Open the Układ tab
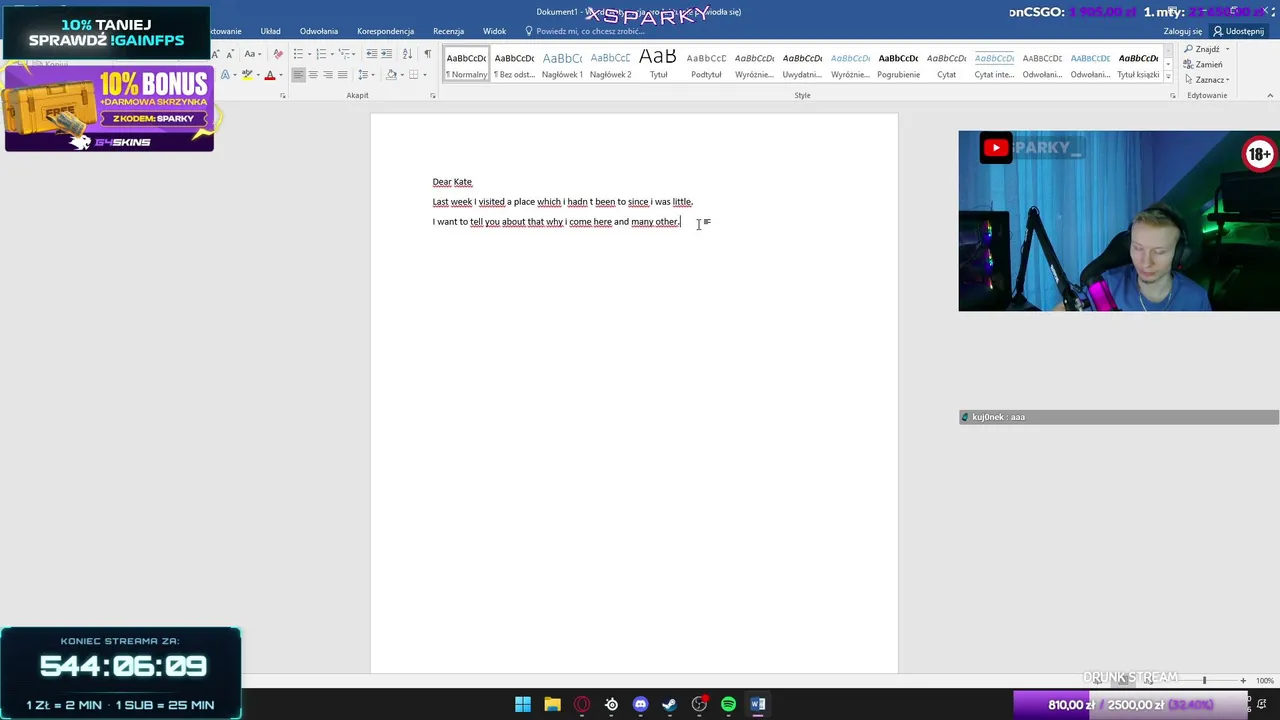Viewport: 1280px width, 720px height. click(271, 31)
